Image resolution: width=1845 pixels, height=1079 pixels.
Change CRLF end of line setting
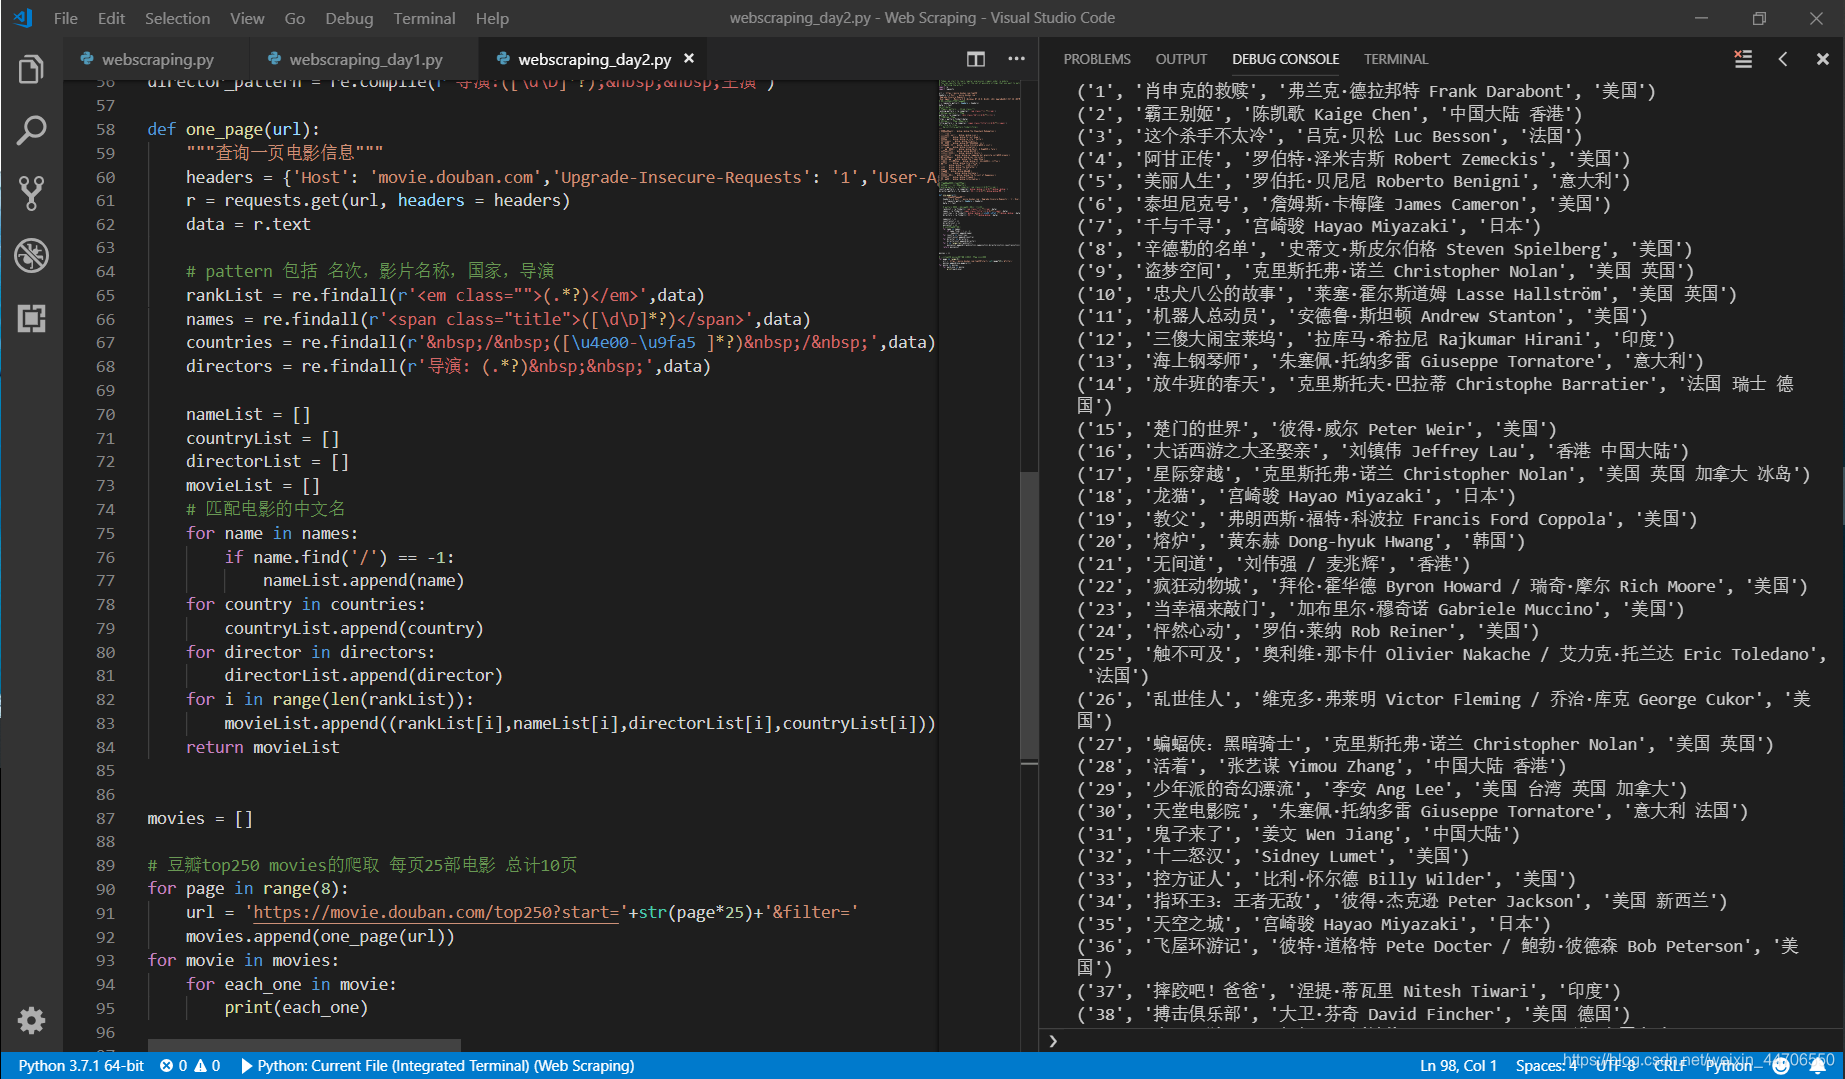click(1669, 1066)
